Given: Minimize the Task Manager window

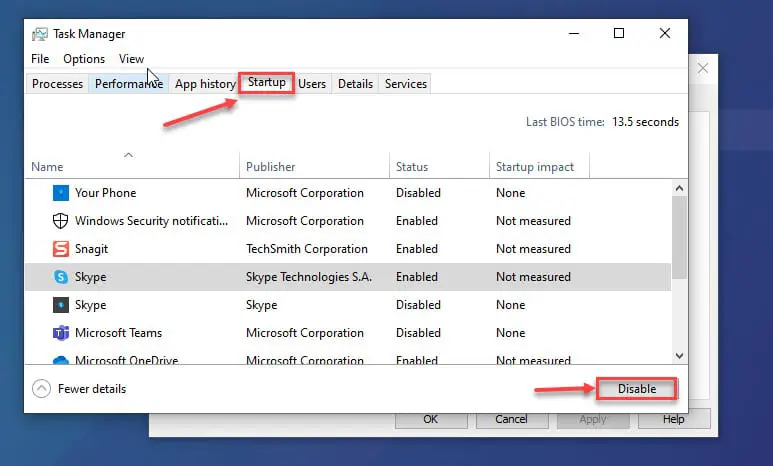Looking at the screenshot, I should pos(574,34).
